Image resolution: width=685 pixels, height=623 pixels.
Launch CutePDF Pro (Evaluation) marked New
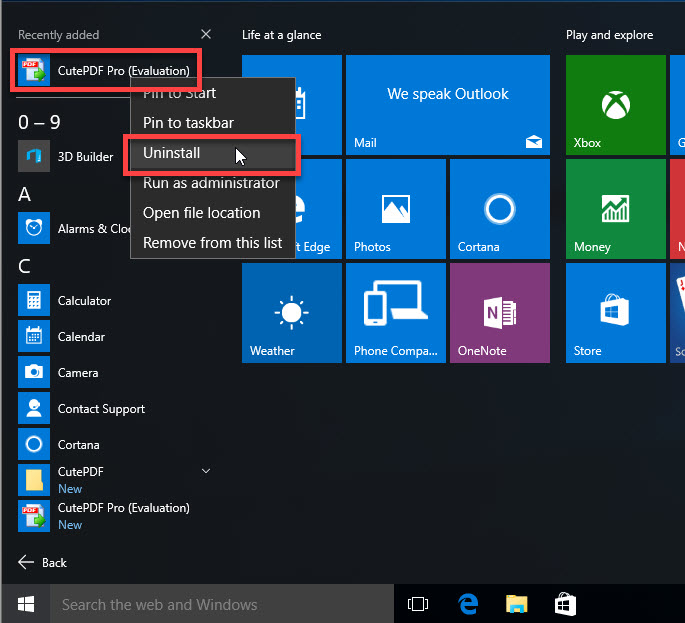click(105, 516)
